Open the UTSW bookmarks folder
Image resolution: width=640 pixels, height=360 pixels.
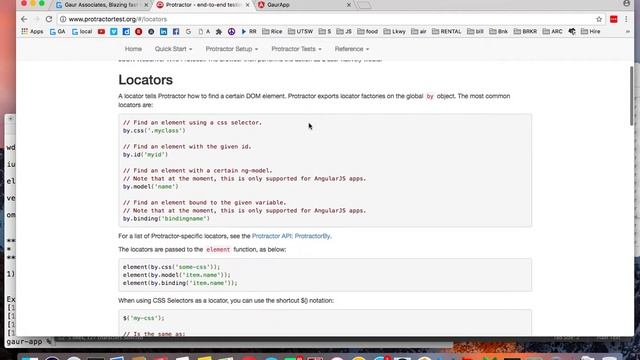tap(300, 31)
